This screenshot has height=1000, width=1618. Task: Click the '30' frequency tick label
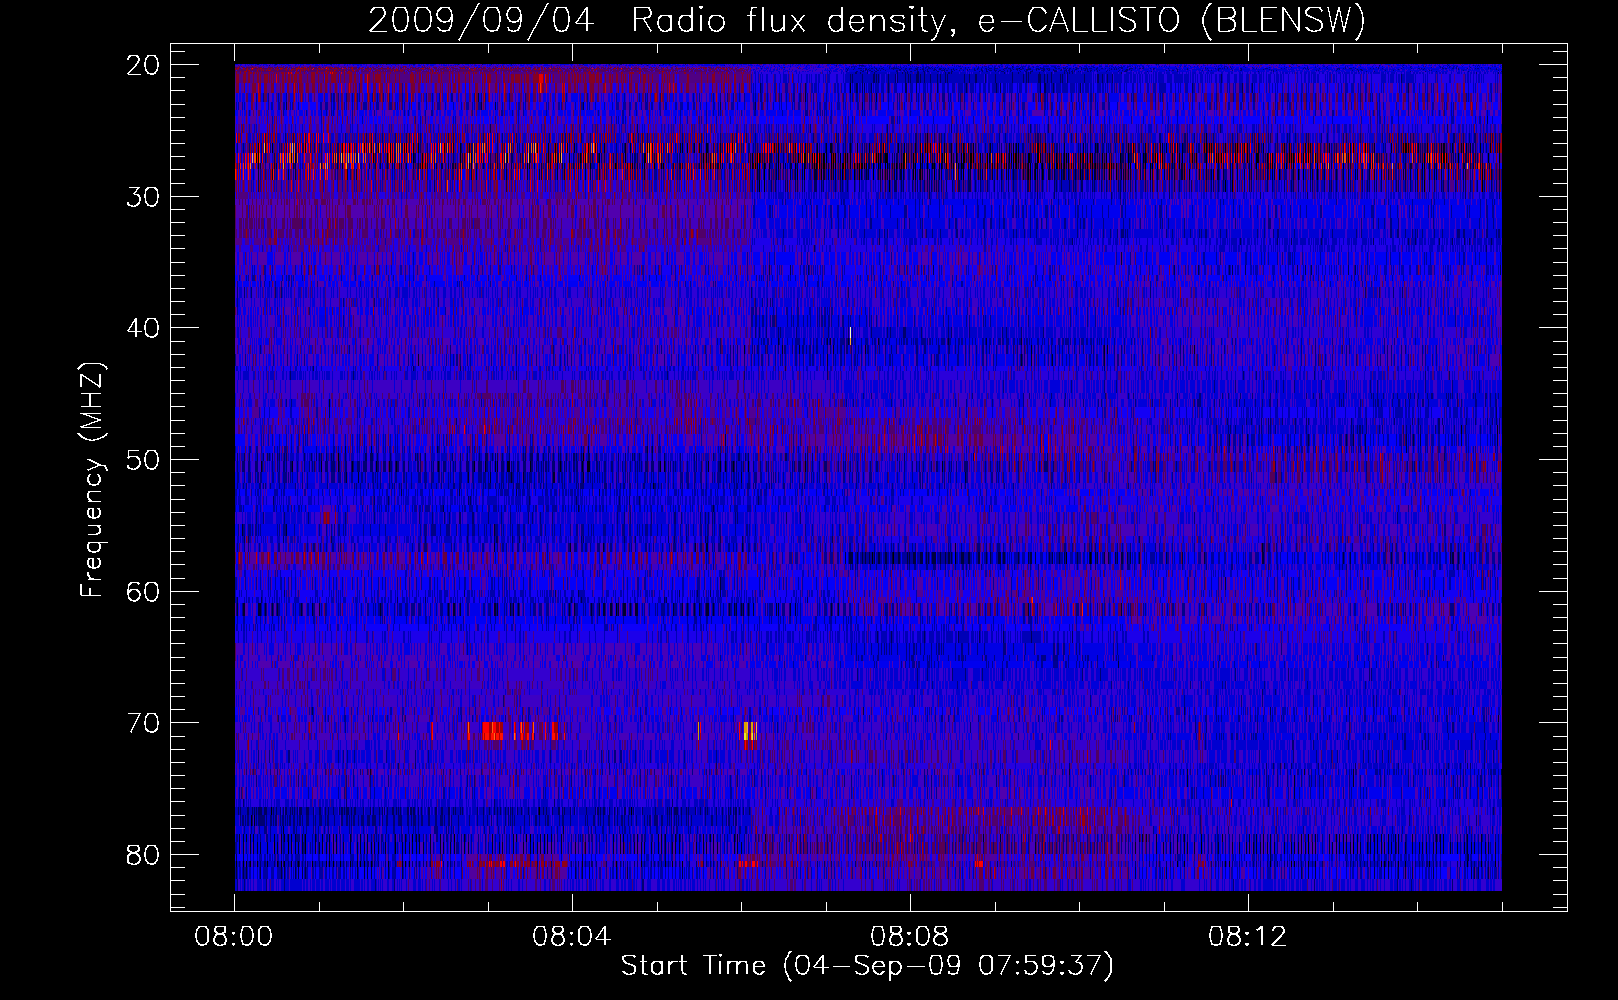point(145,197)
